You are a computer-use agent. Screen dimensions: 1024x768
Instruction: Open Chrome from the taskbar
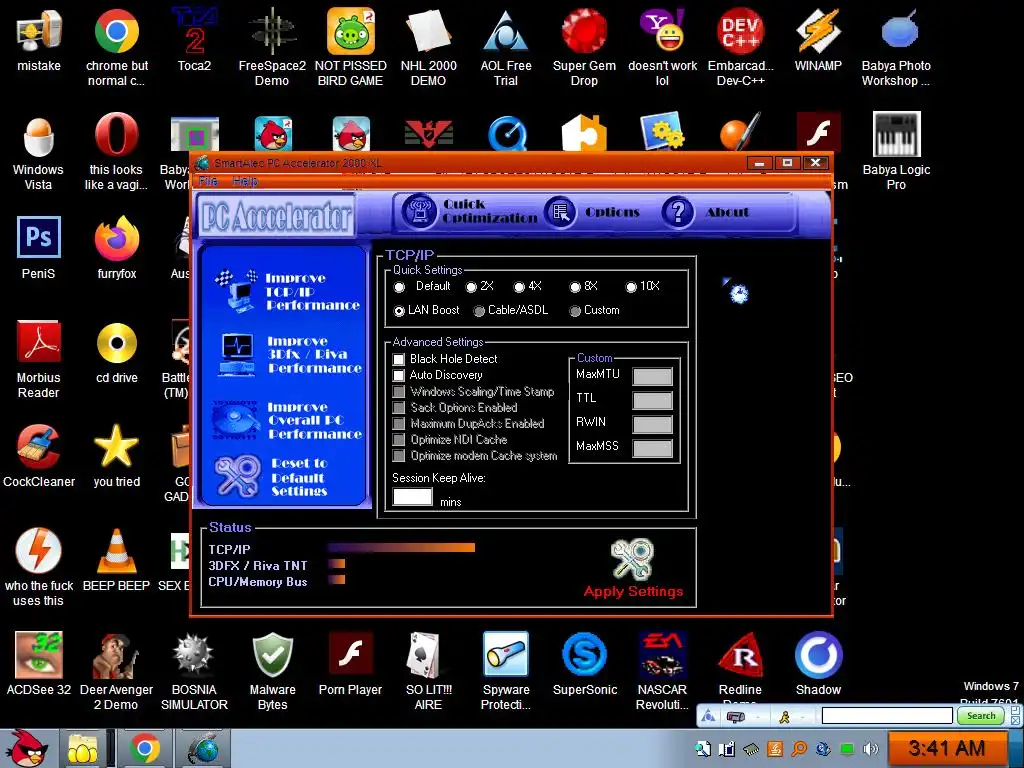point(144,748)
